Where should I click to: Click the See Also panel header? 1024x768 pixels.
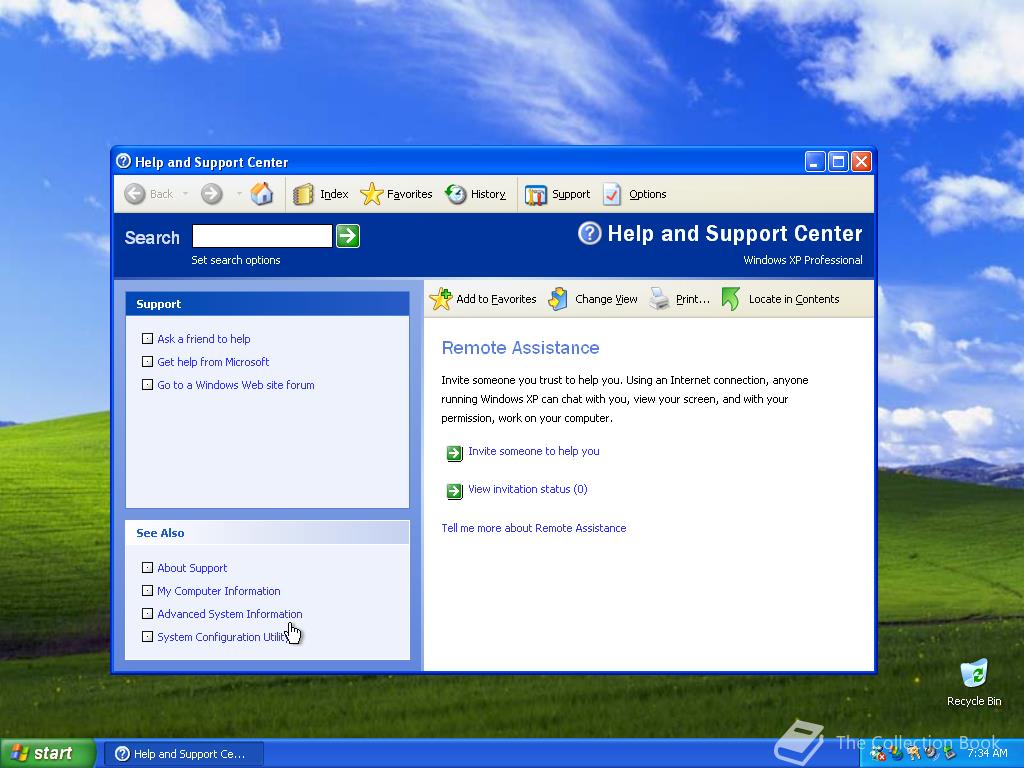click(267, 533)
